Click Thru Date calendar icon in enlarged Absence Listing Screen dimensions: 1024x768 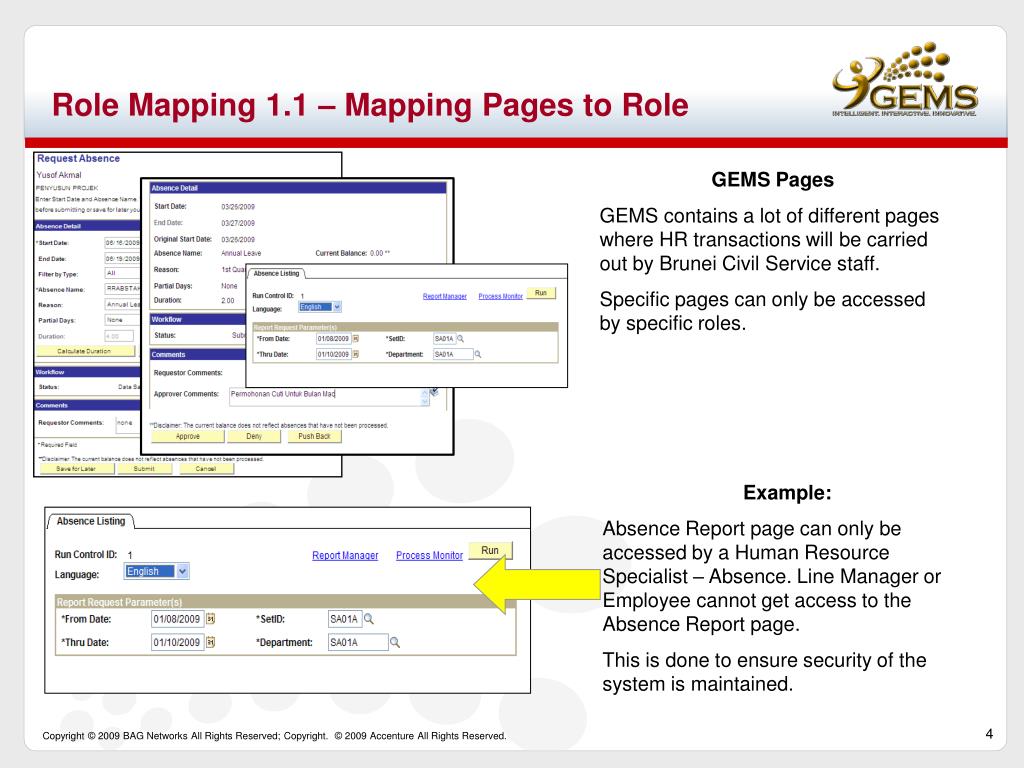tap(210, 642)
